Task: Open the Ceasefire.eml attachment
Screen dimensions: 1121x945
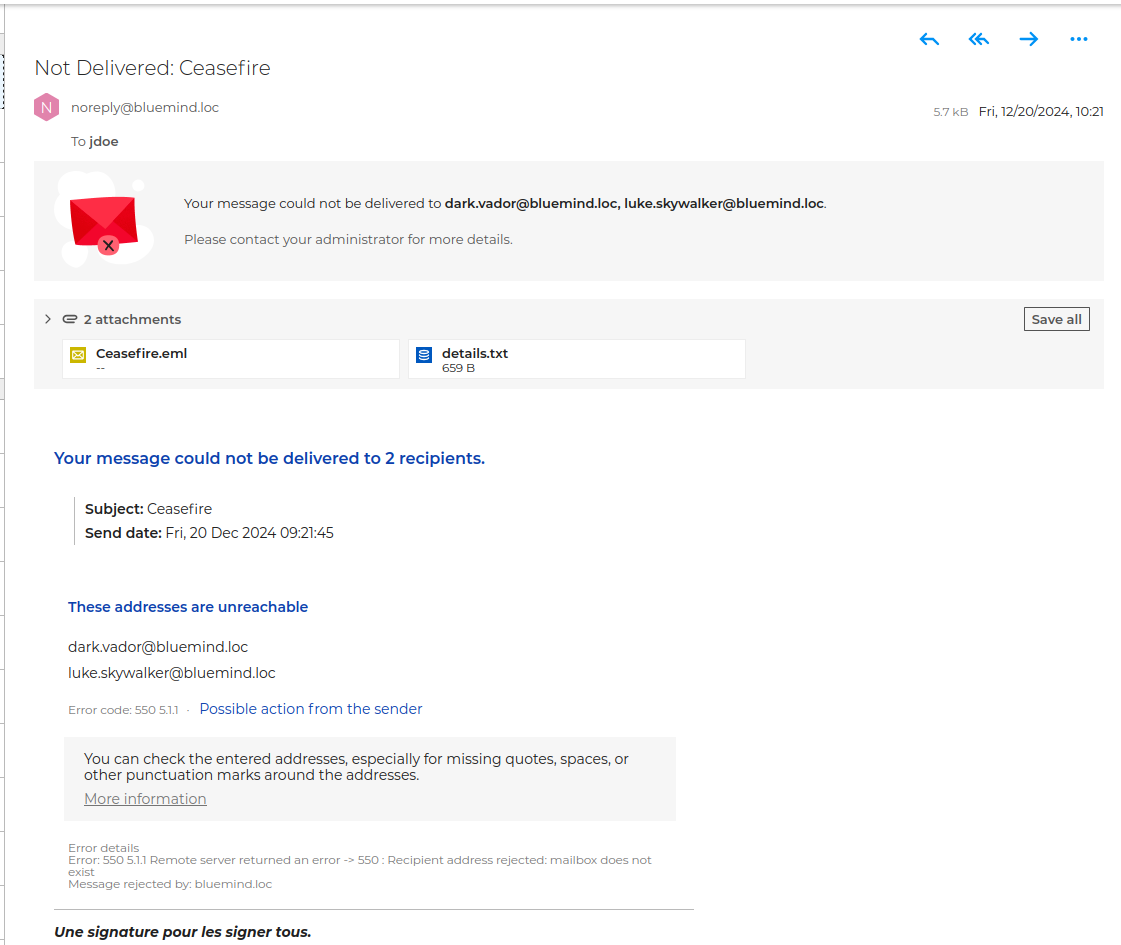Action: click(141, 354)
